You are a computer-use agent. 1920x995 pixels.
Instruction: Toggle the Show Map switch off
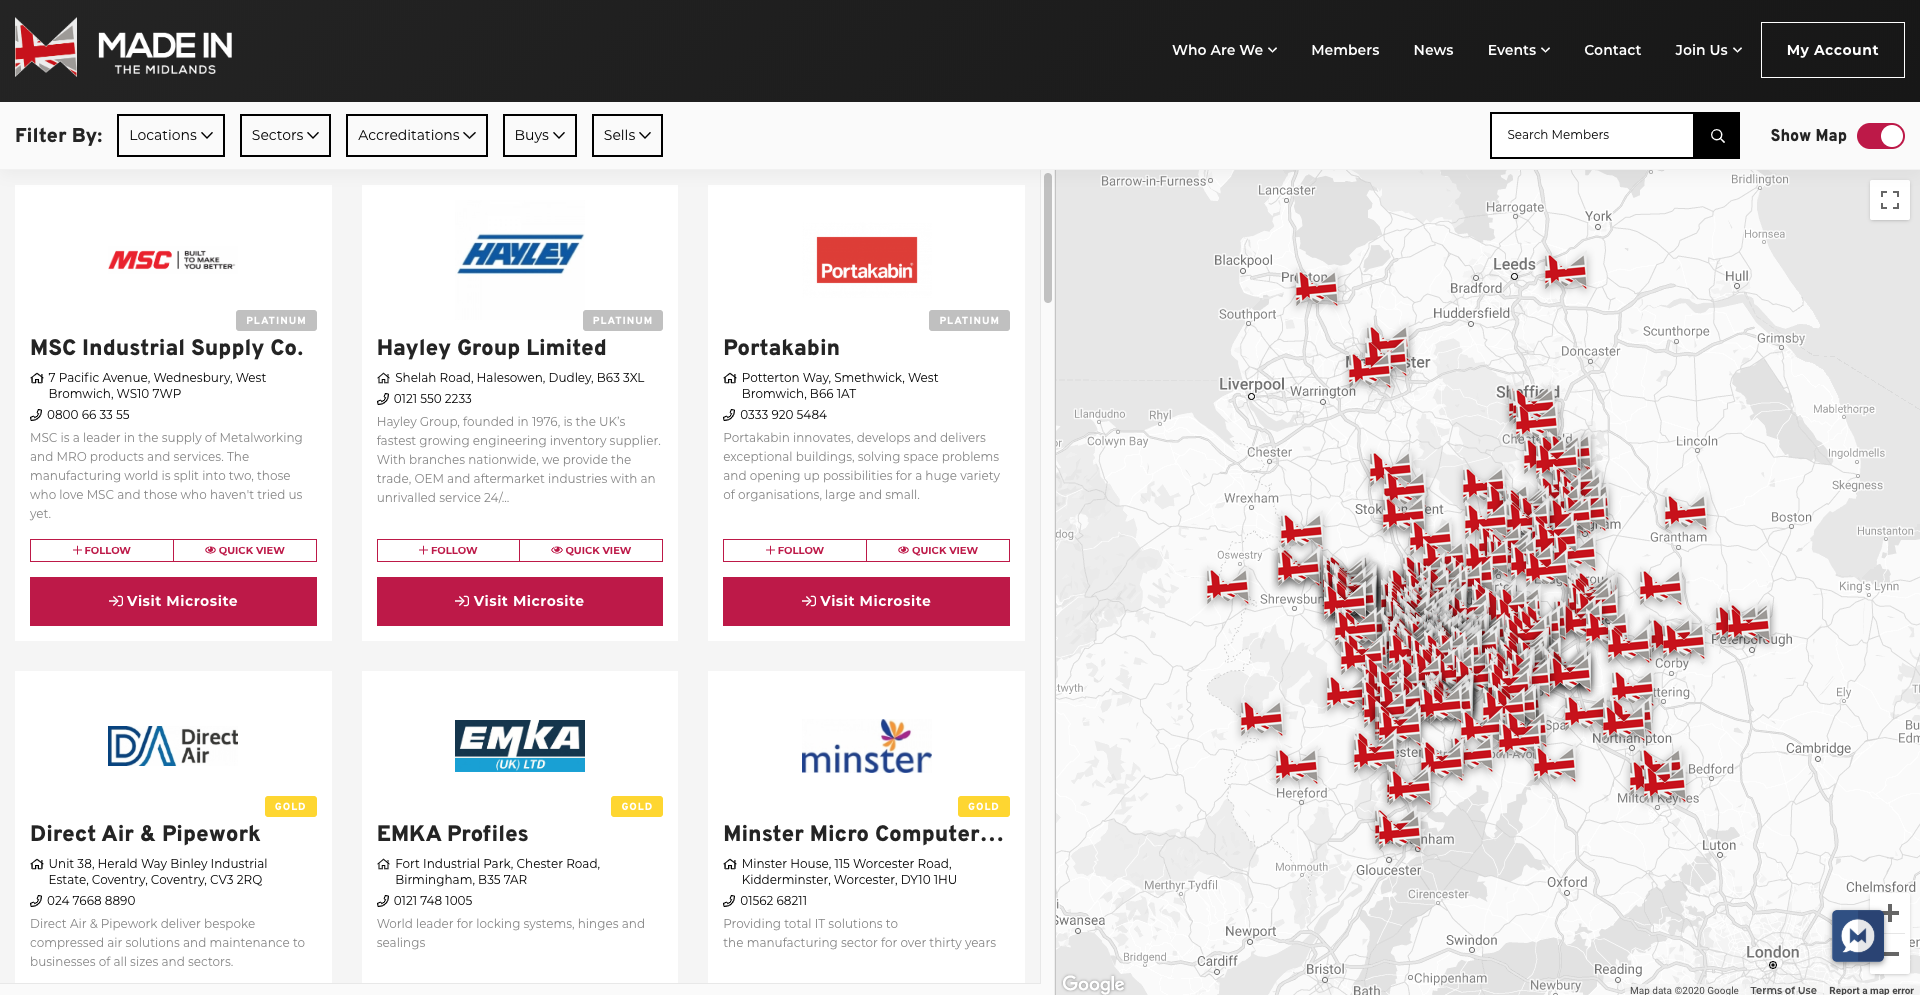coord(1880,136)
